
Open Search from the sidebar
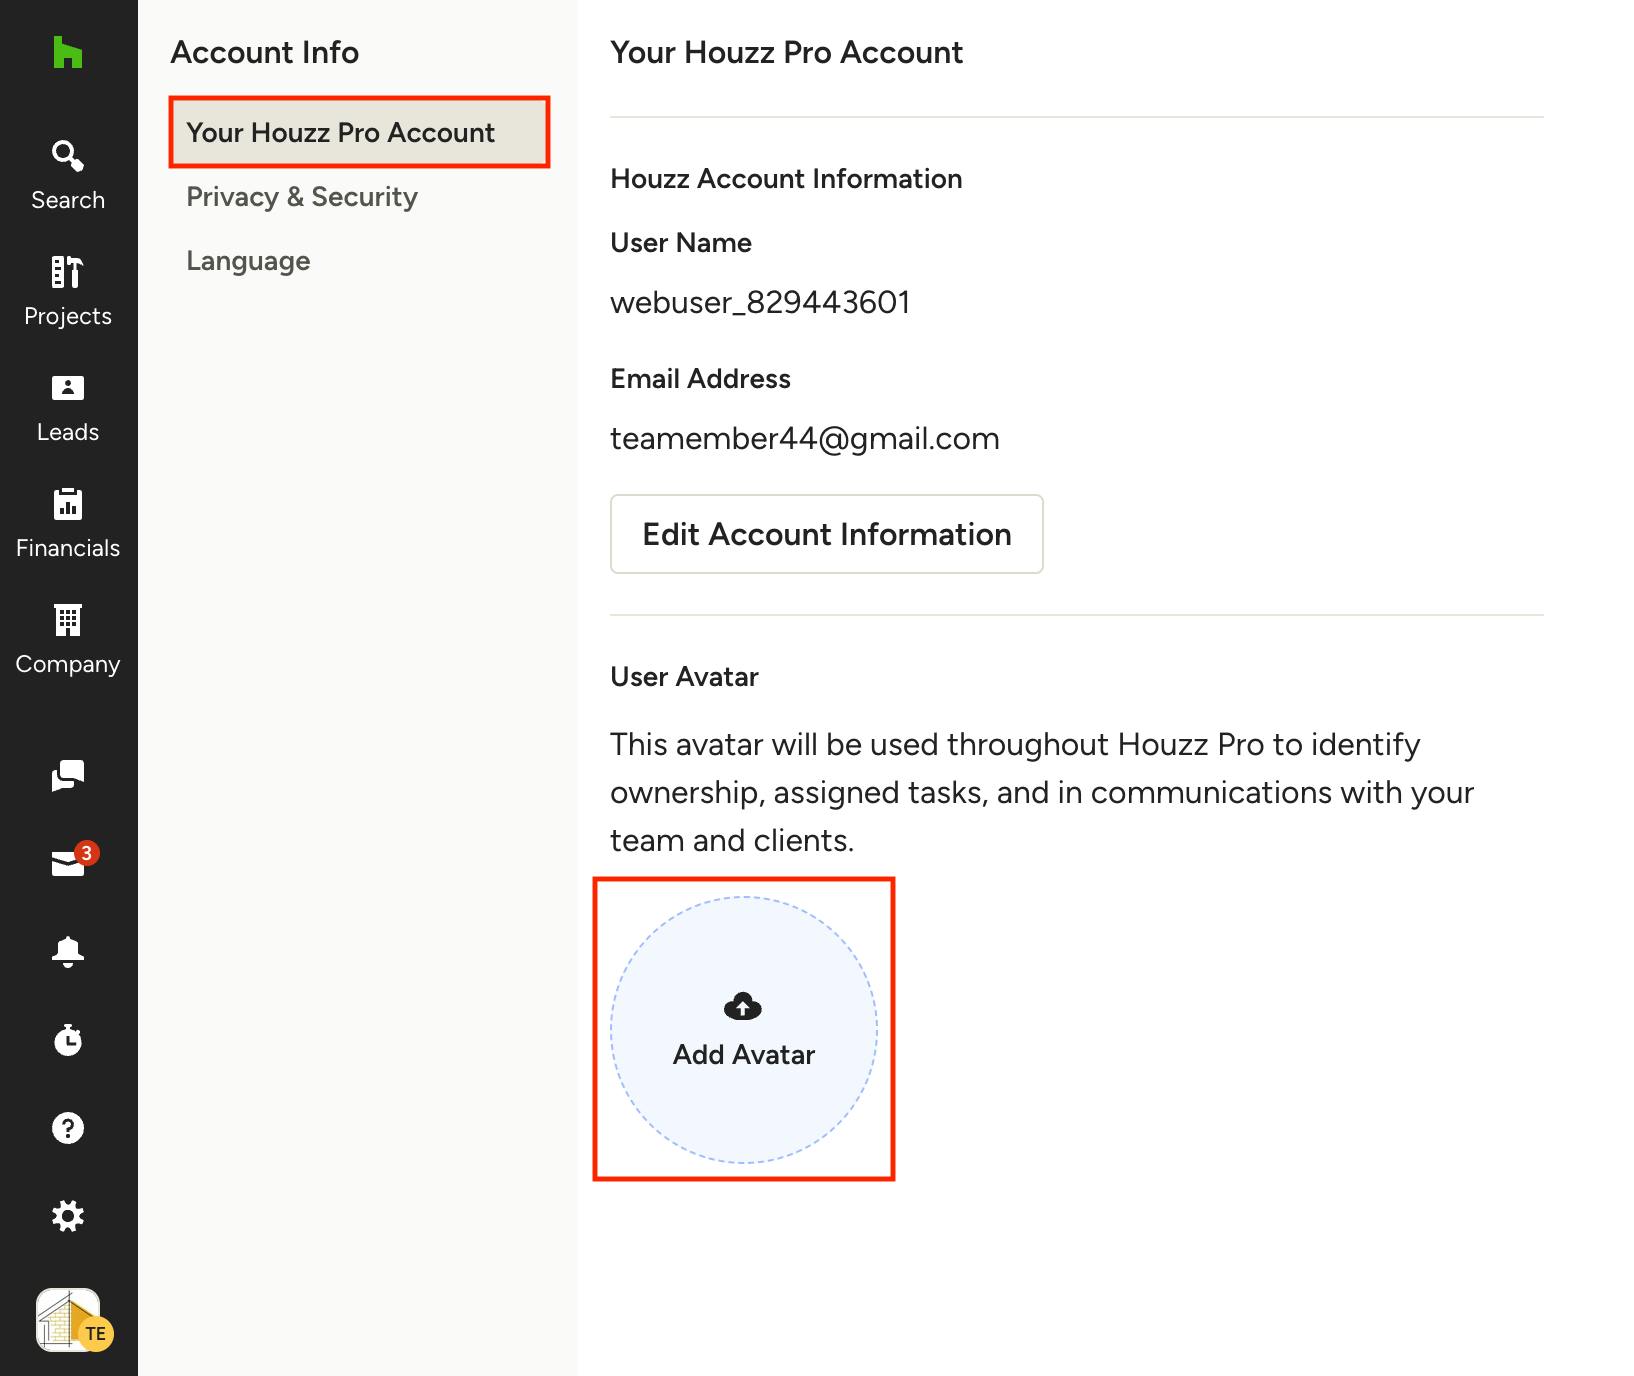pyautogui.click(x=68, y=175)
